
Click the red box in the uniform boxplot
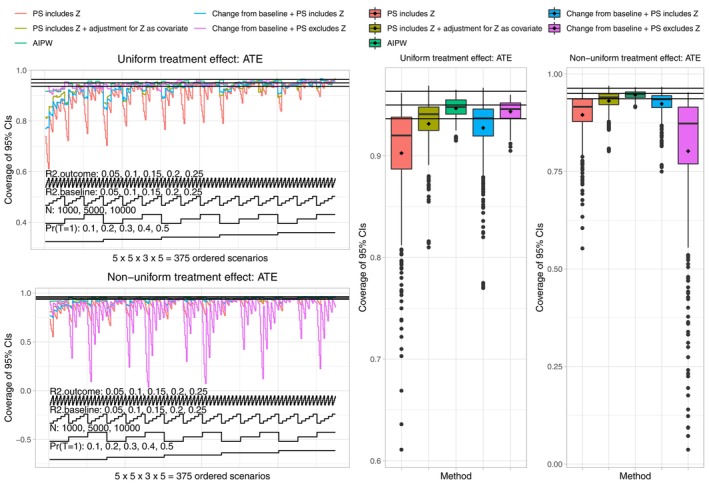pos(402,143)
